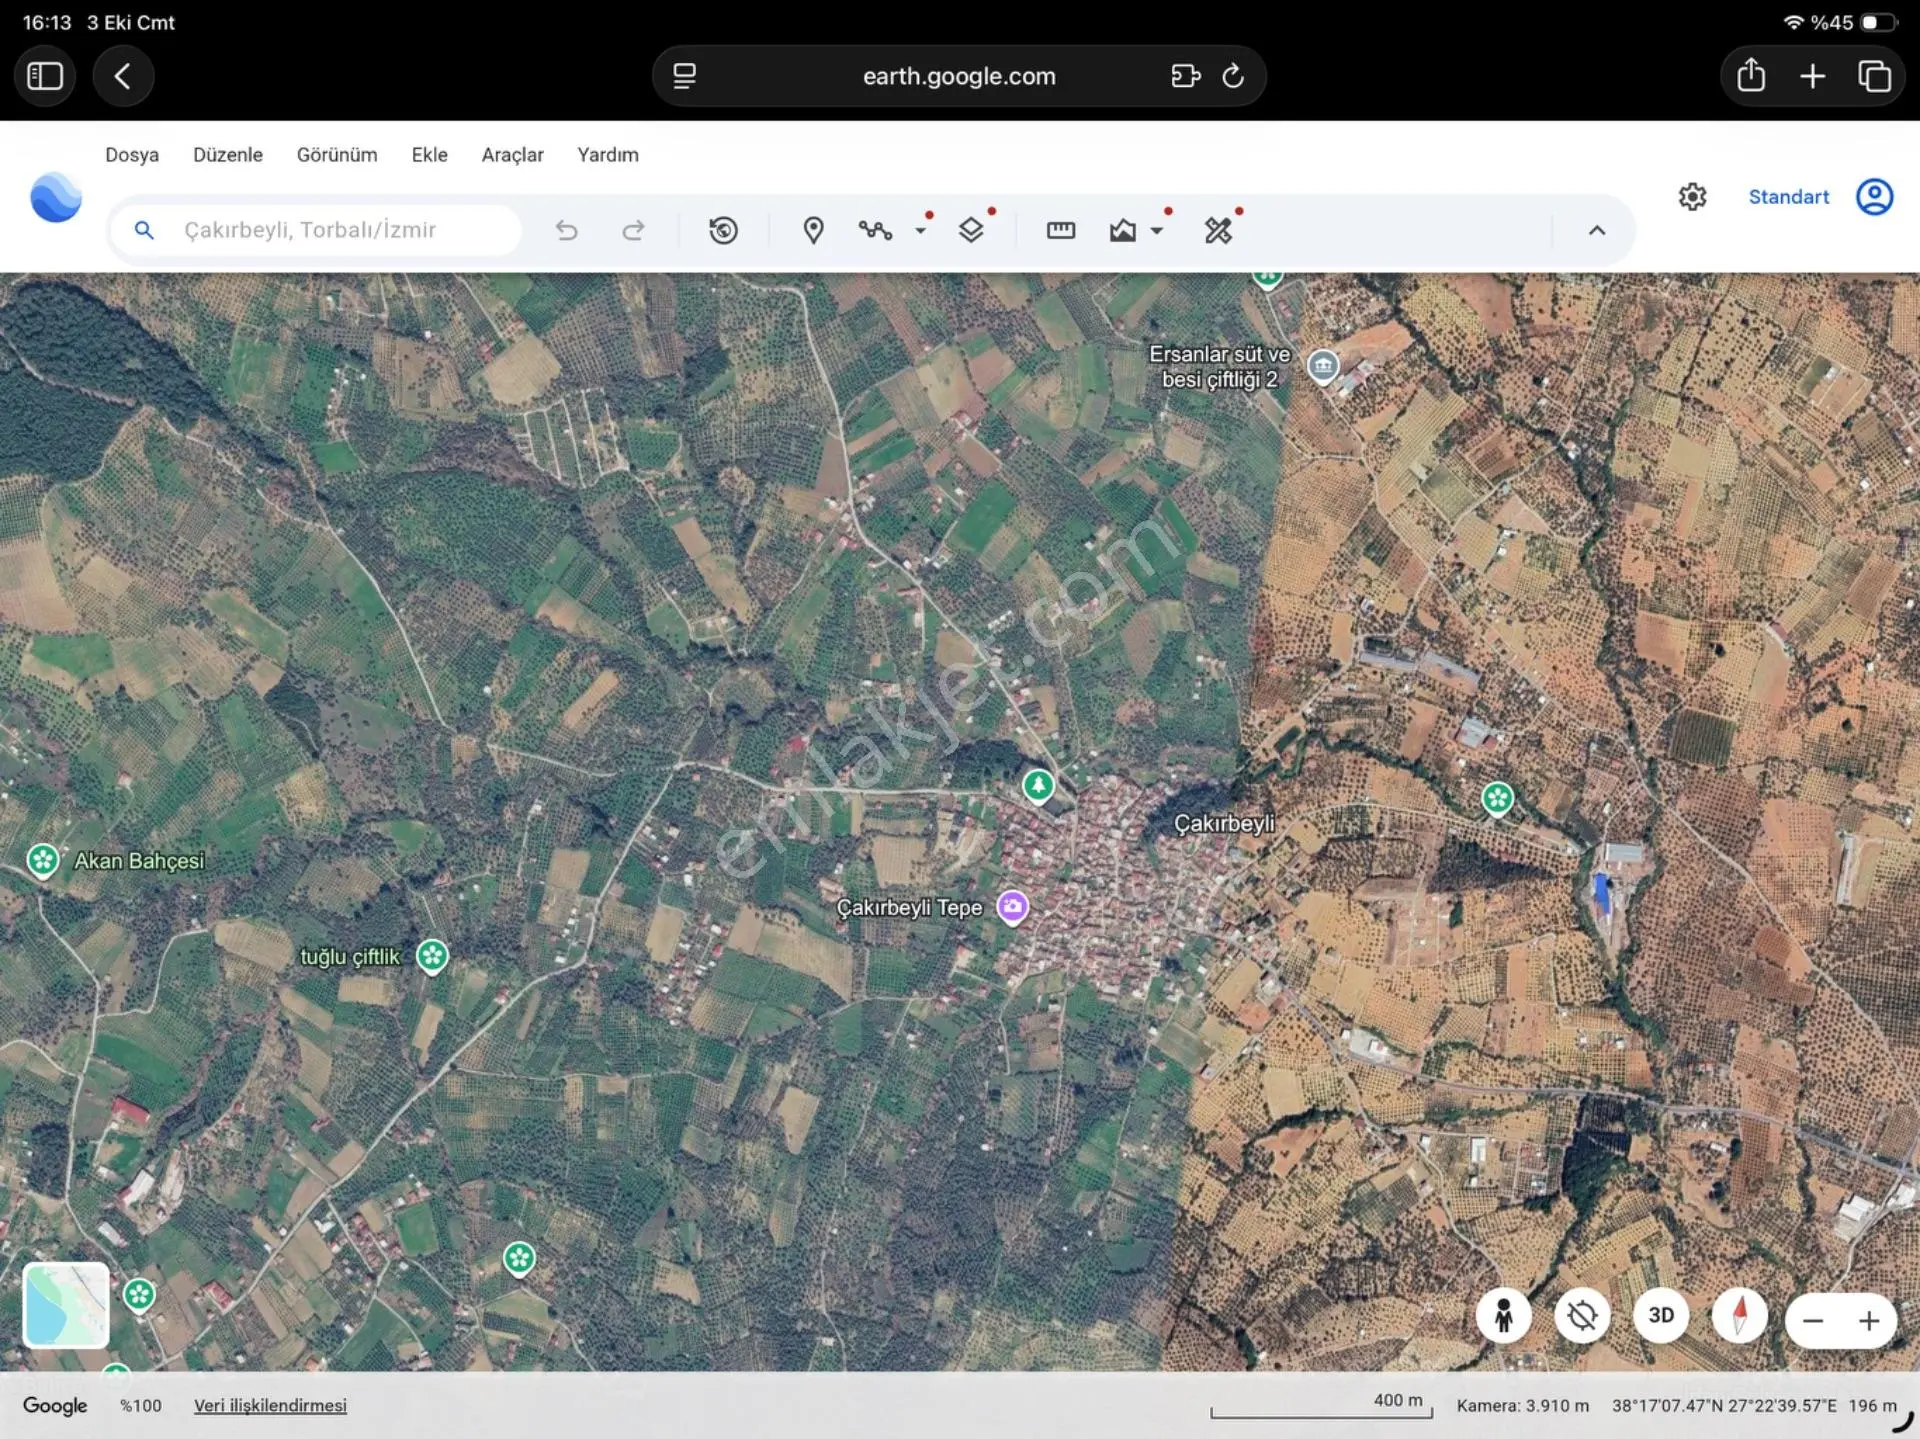Enter Street View with pegman
The image size is (1920, 1439).
click(1503, 1316)
